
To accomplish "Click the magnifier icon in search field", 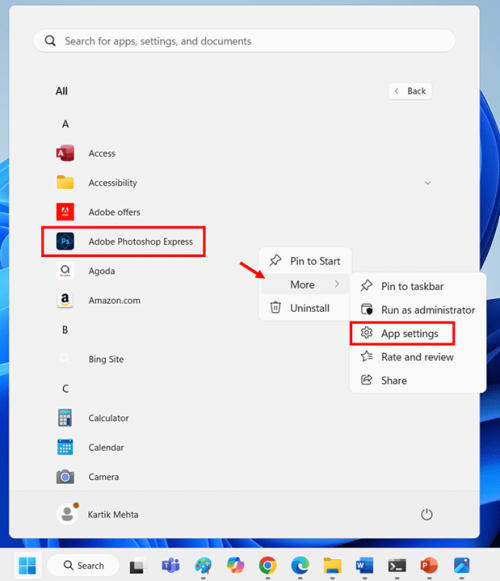I will 50,41.
